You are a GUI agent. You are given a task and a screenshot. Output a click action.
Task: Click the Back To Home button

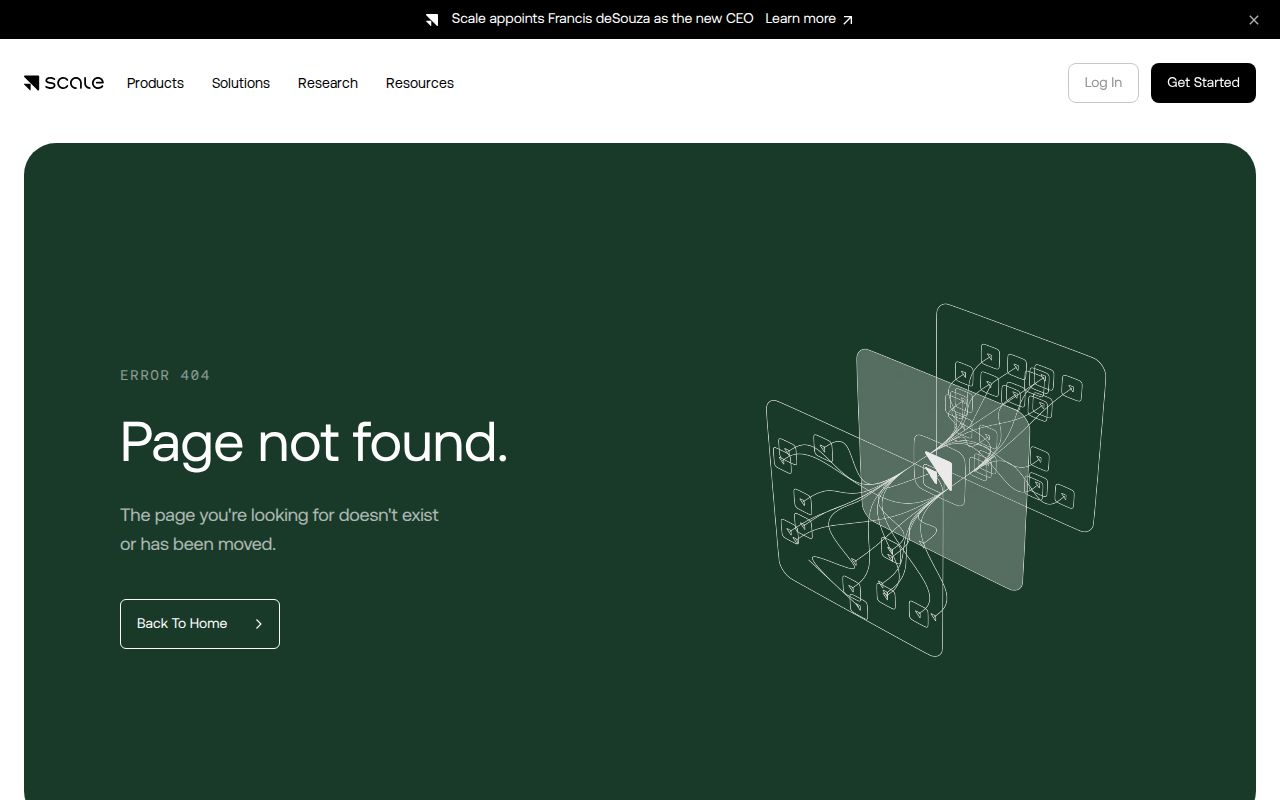coord(200,624)
